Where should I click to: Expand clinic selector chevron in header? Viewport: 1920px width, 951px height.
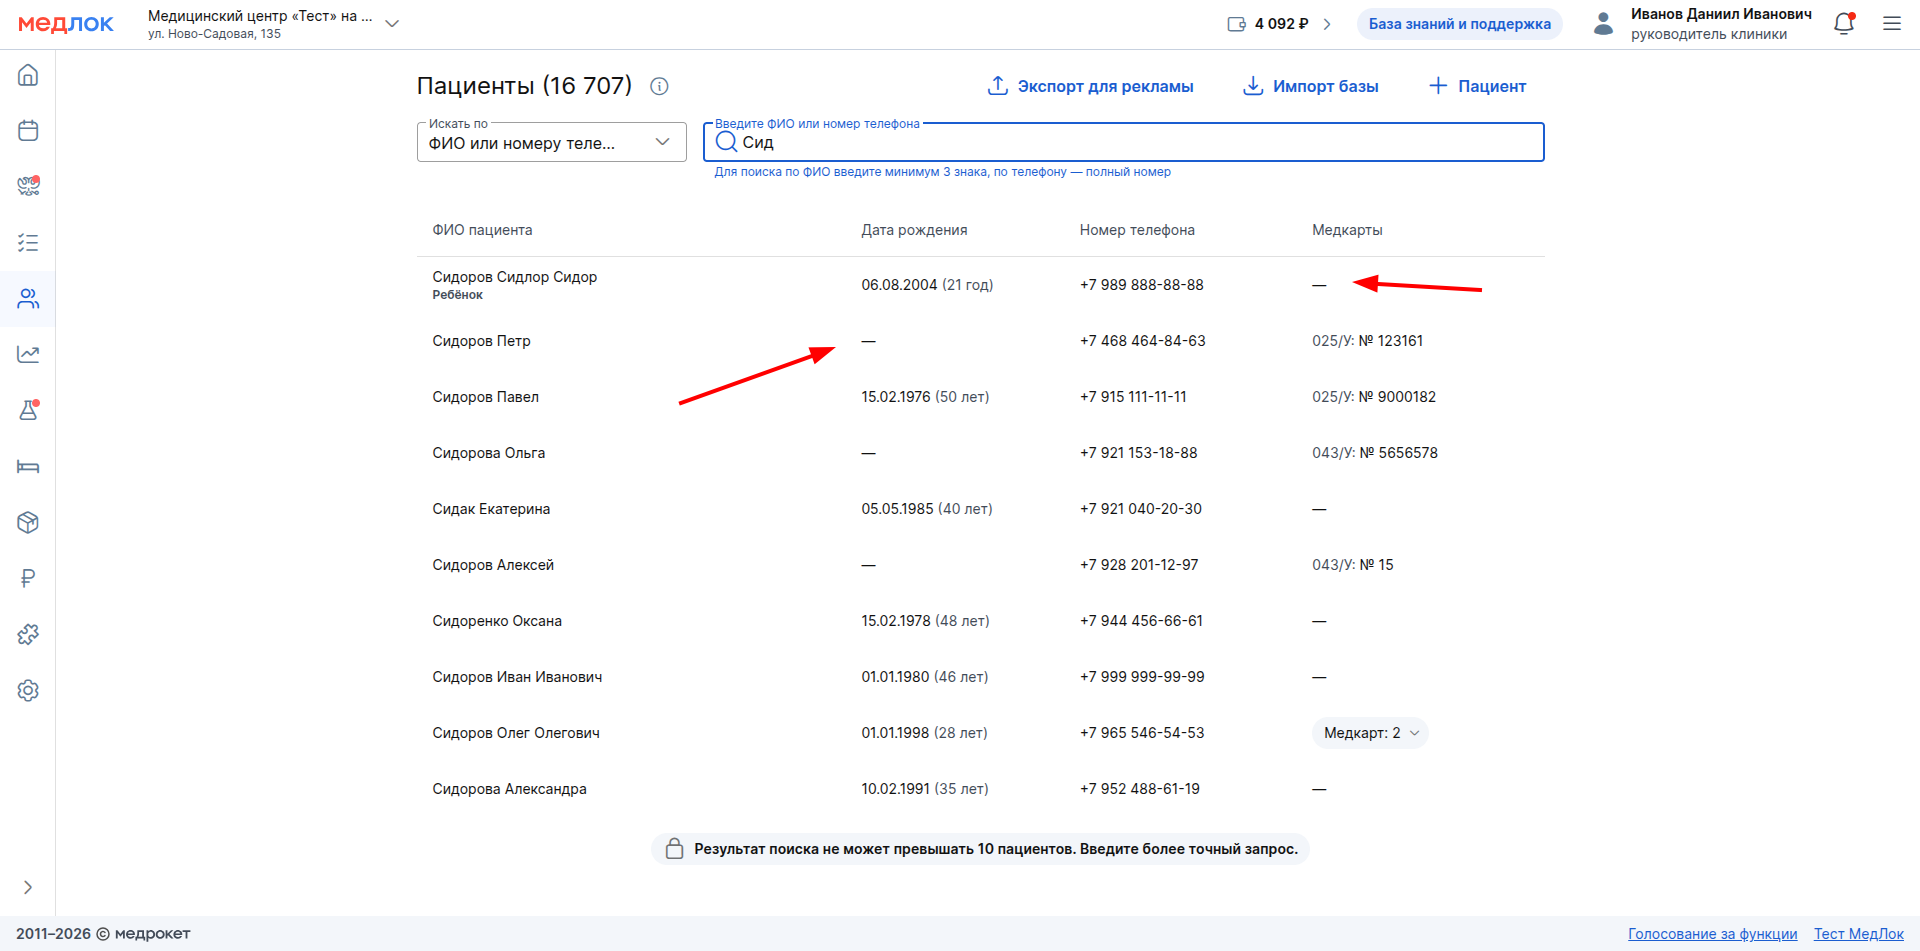pyautogui.click(x=392, y=24)
